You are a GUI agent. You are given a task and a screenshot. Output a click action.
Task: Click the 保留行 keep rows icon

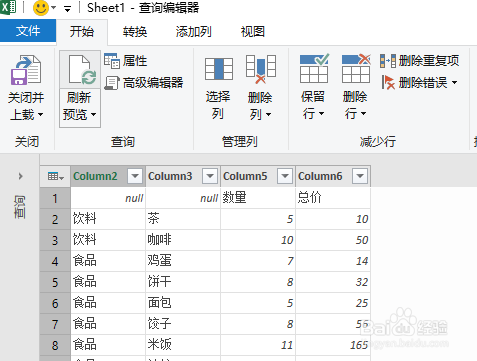click(314, 69)
